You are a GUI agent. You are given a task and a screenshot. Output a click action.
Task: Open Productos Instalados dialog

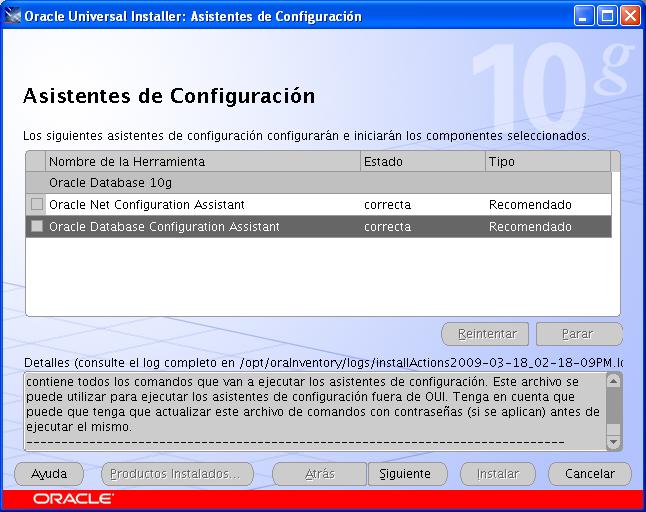point(177,474)
